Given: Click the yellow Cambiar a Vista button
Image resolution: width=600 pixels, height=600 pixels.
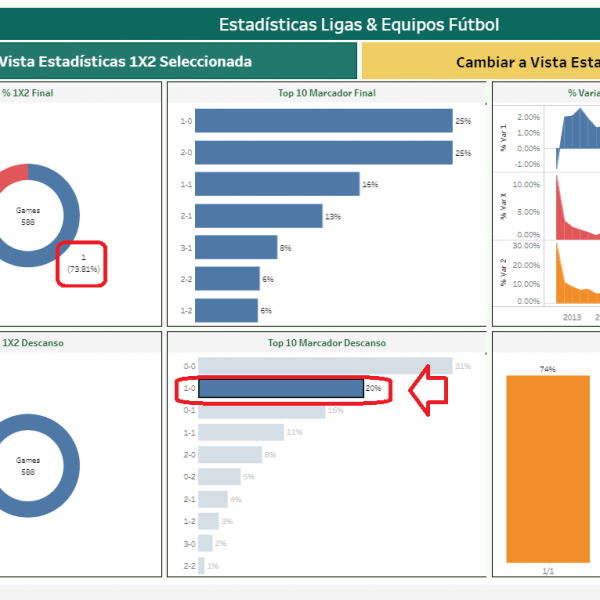Looking at the screenshot, I should [480, 61].
